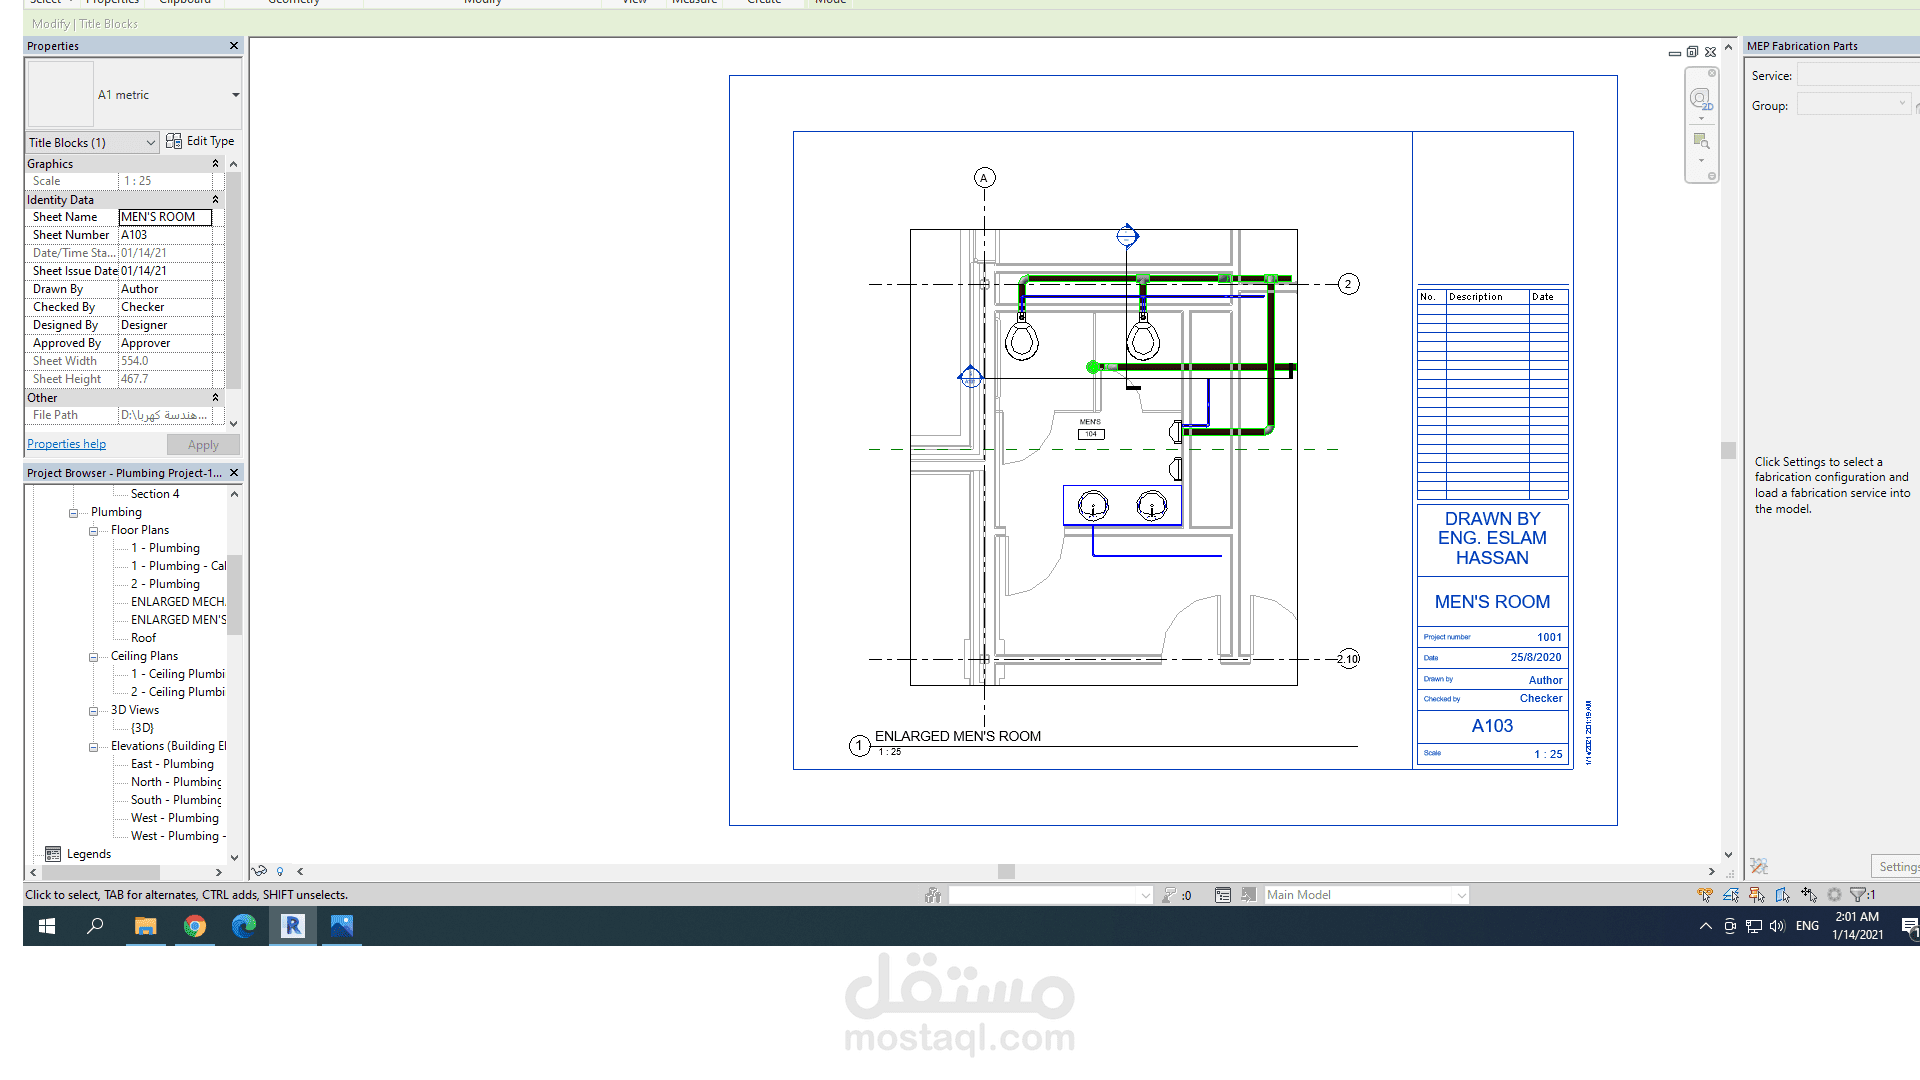Click the Zoom in Region icon
This screenshot has height=1080, width=1920.
click(1700, 141)
